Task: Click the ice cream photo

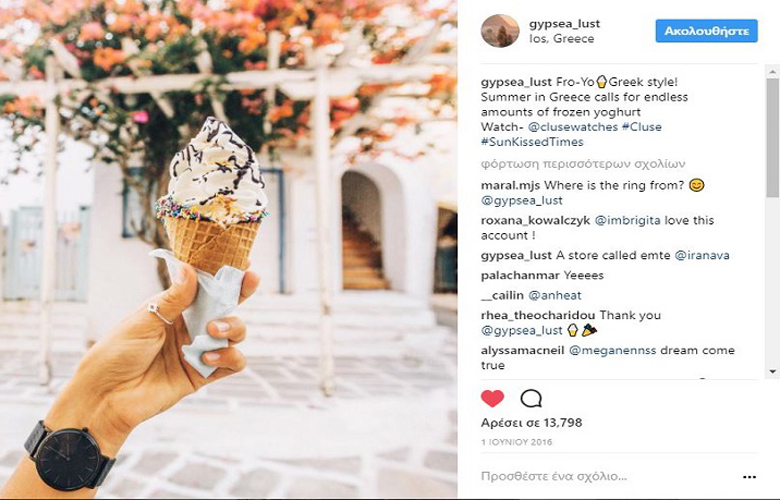Action: tap(228, 249)
